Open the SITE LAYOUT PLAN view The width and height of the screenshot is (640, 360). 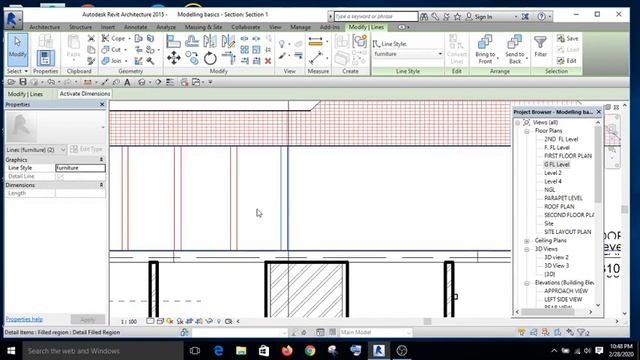click(567, 232)
